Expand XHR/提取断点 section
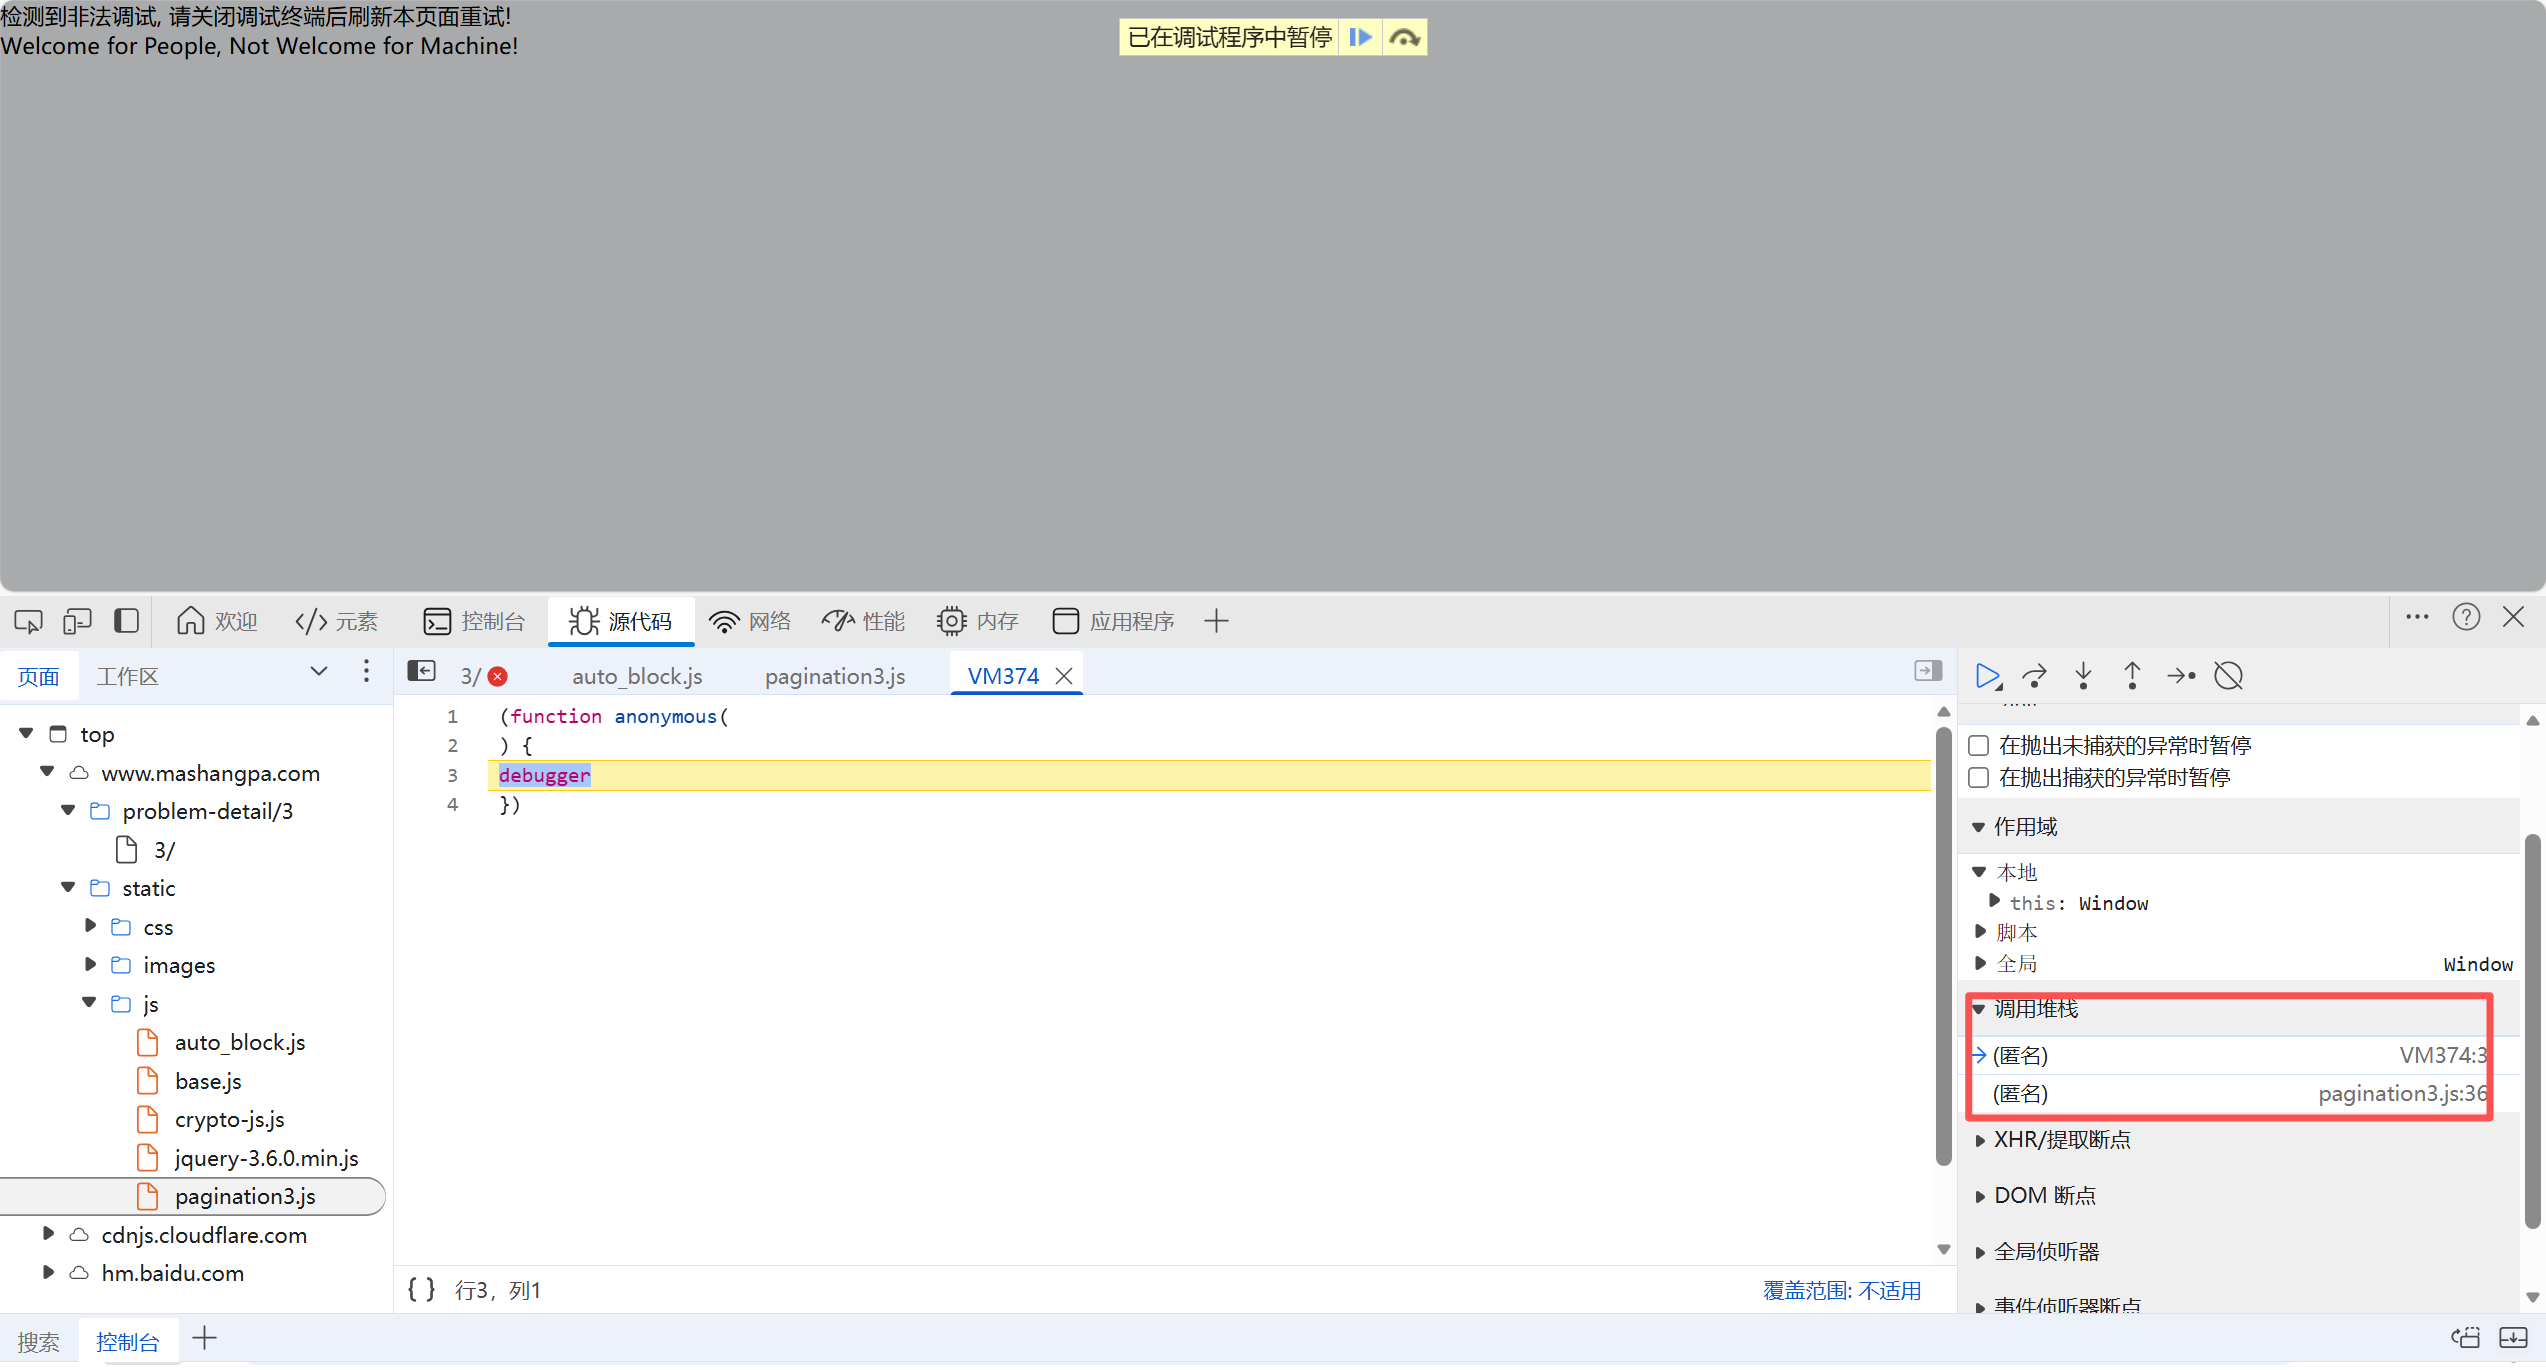The height and width of the screenshot is (1370, 2546). (x=2061, y=1139)
